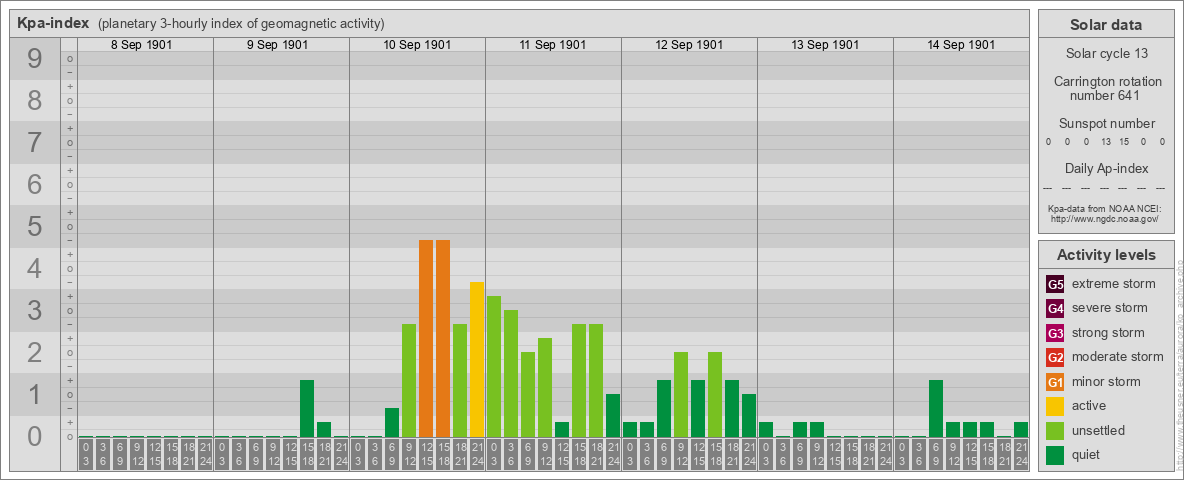Viewport: 1184px width, 480px height.
Task: Click the 'Kpa-index' chart title
Action: point(53,23)
